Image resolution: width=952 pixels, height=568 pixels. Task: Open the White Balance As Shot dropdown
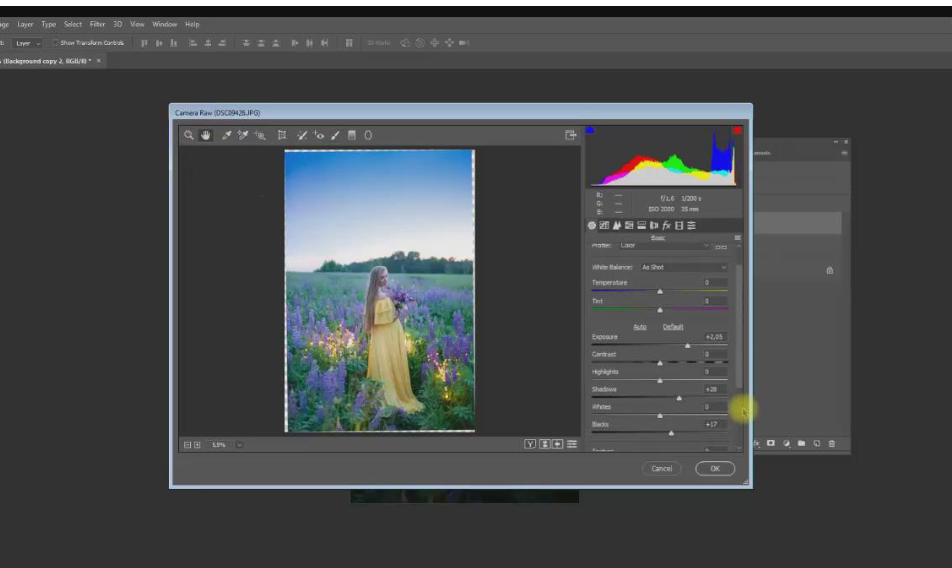pos(684,268)
